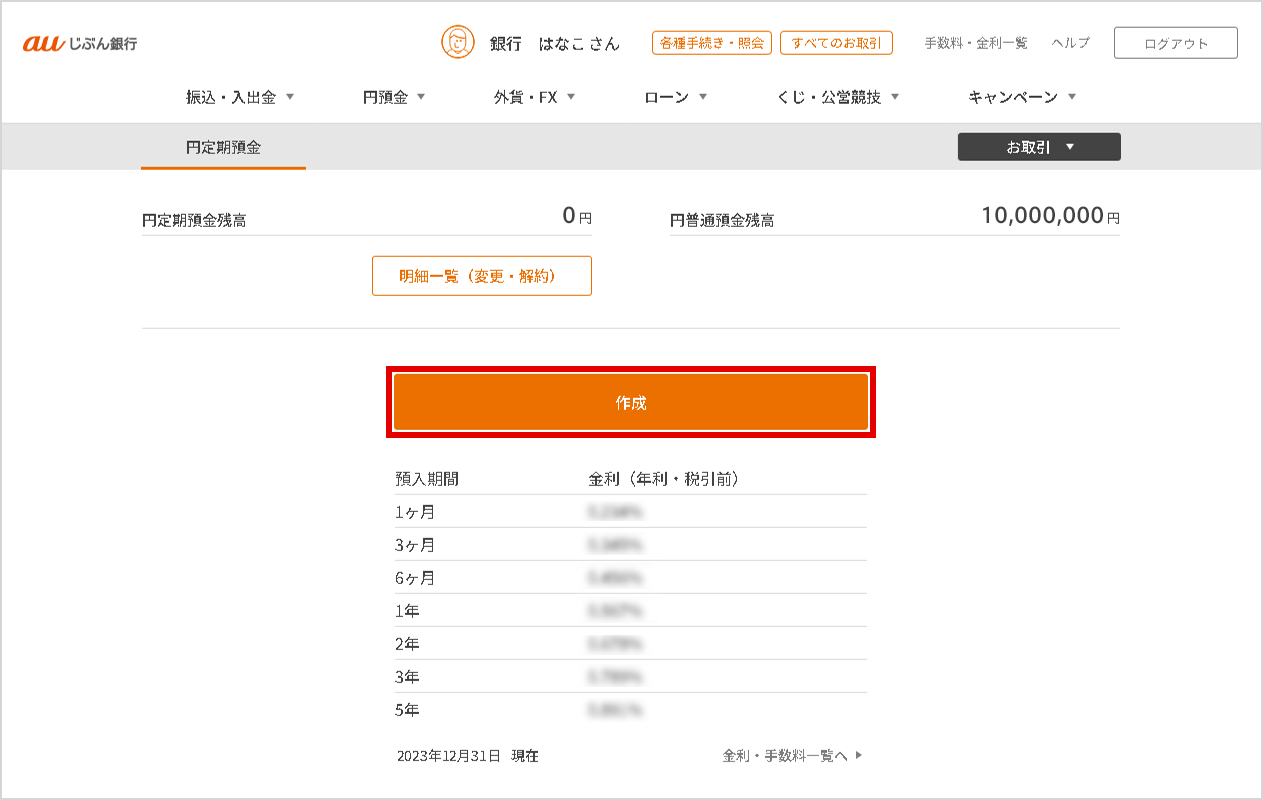The image size is (1263, 800).
Task: Open すべてのお取引
Action: [x=836, y=43]
